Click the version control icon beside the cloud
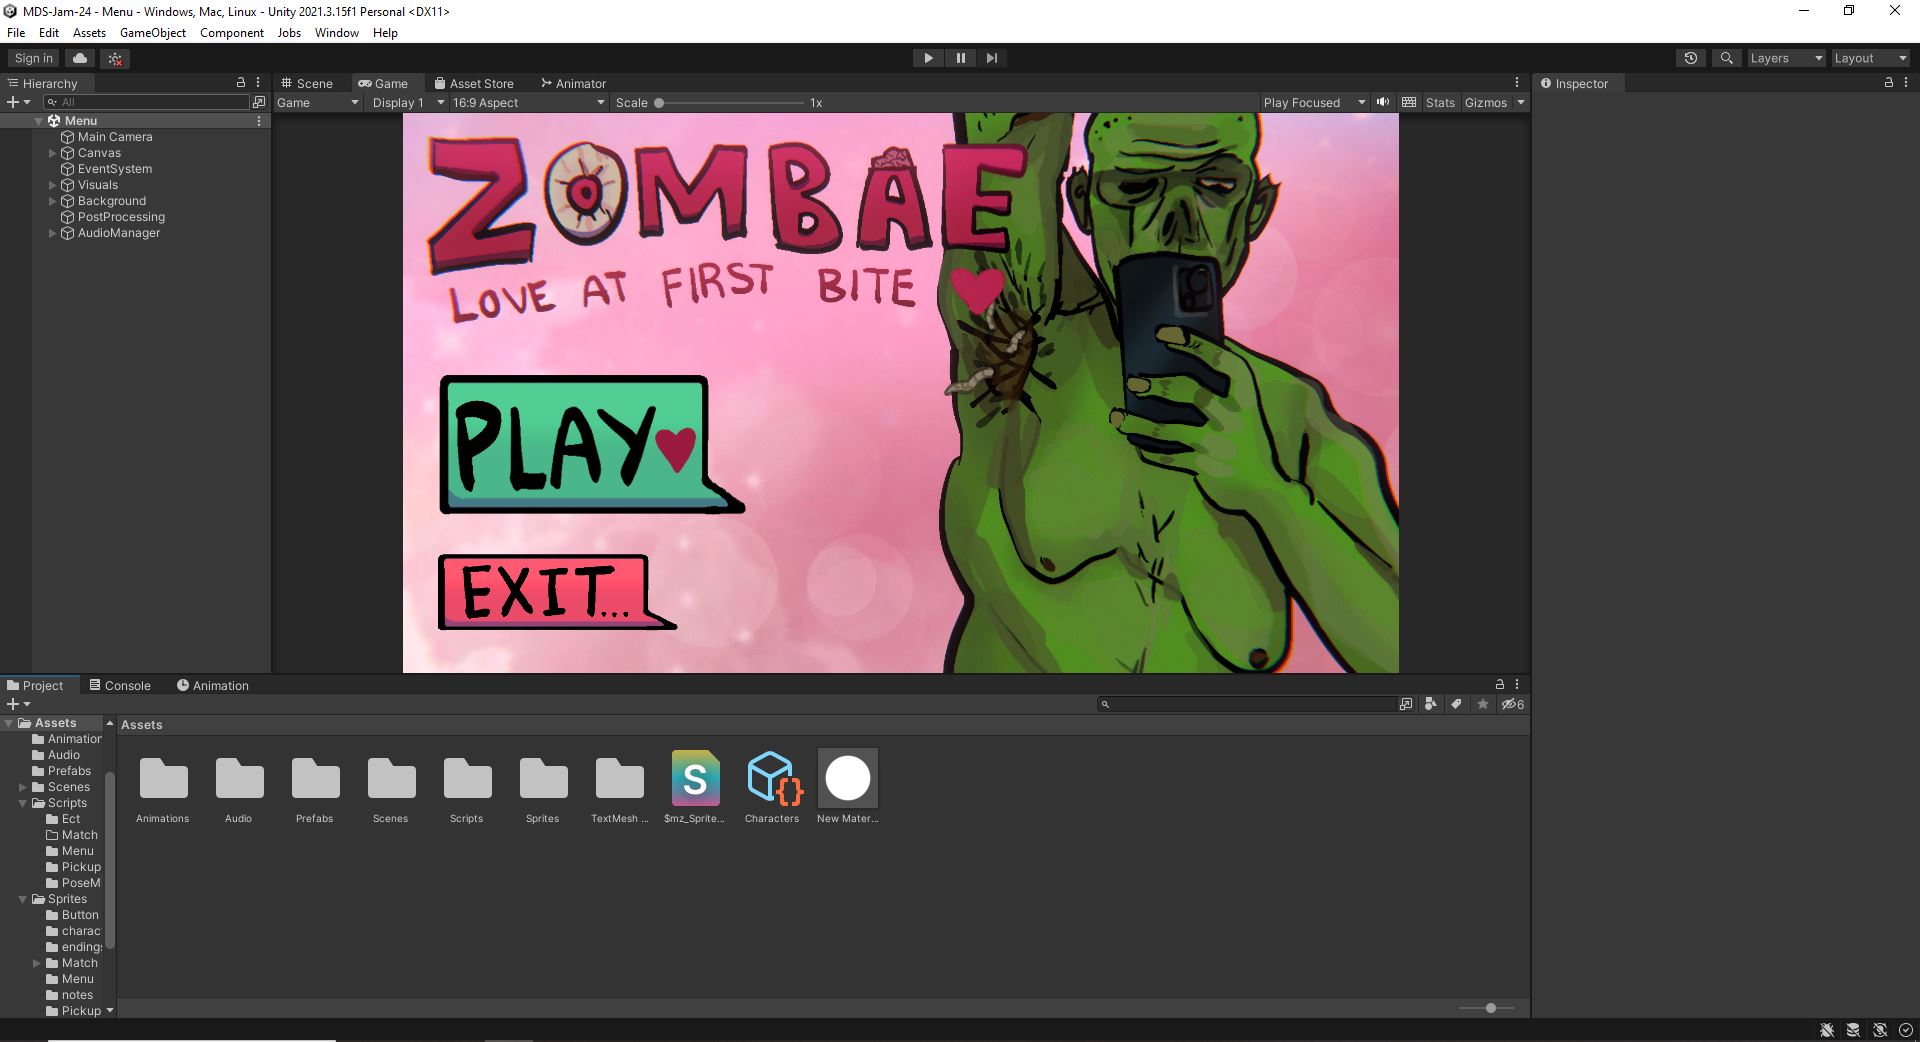Screen dimensions: 1920x1042 tap(116, 58)
